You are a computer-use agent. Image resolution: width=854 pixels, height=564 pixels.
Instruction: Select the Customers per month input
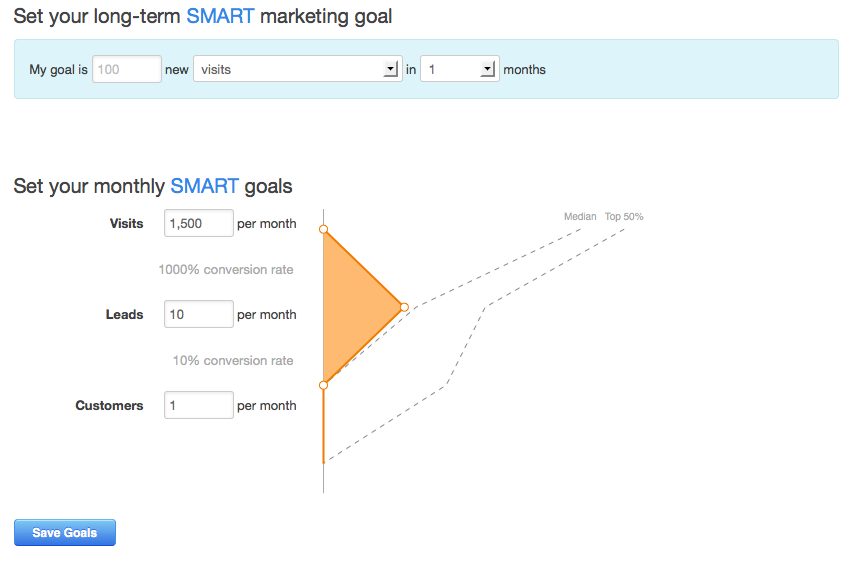(x=199, y=406)
